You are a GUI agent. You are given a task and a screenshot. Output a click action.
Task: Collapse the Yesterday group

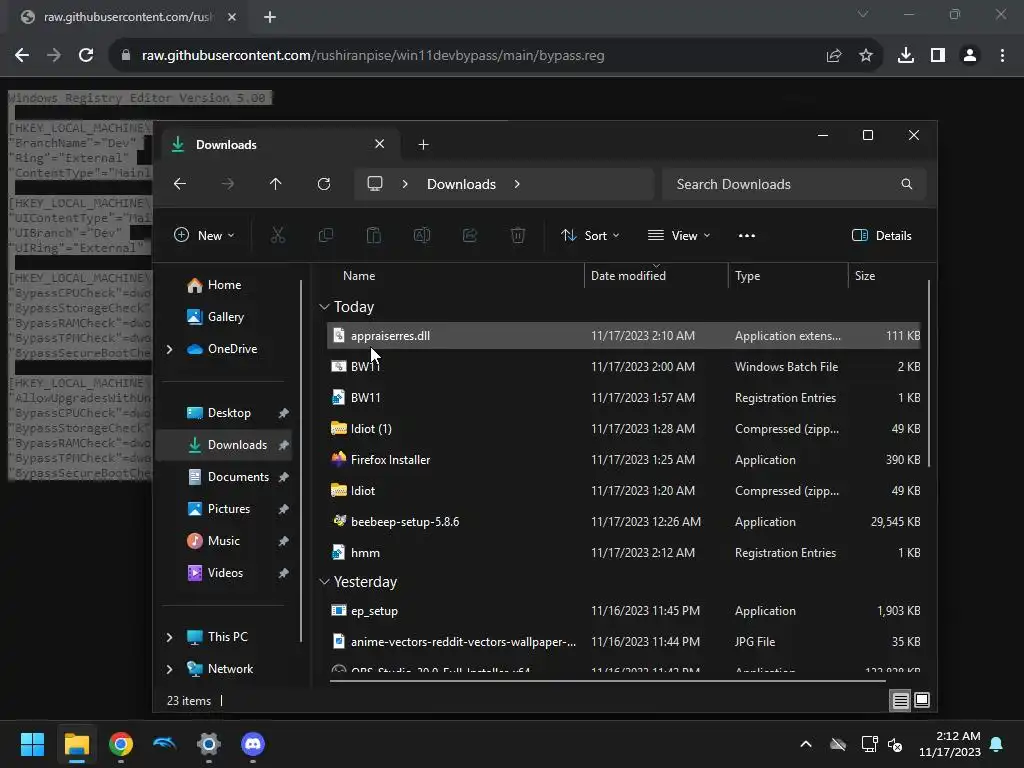[324, 582]
